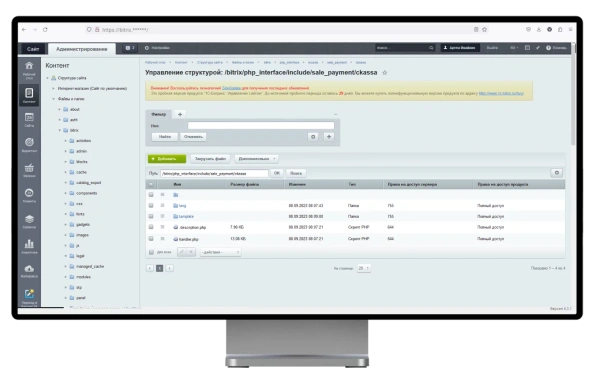Viewport: 600px width, 371px height.
Task: Click the edit pencil icon below table
Action: (182, 252)
